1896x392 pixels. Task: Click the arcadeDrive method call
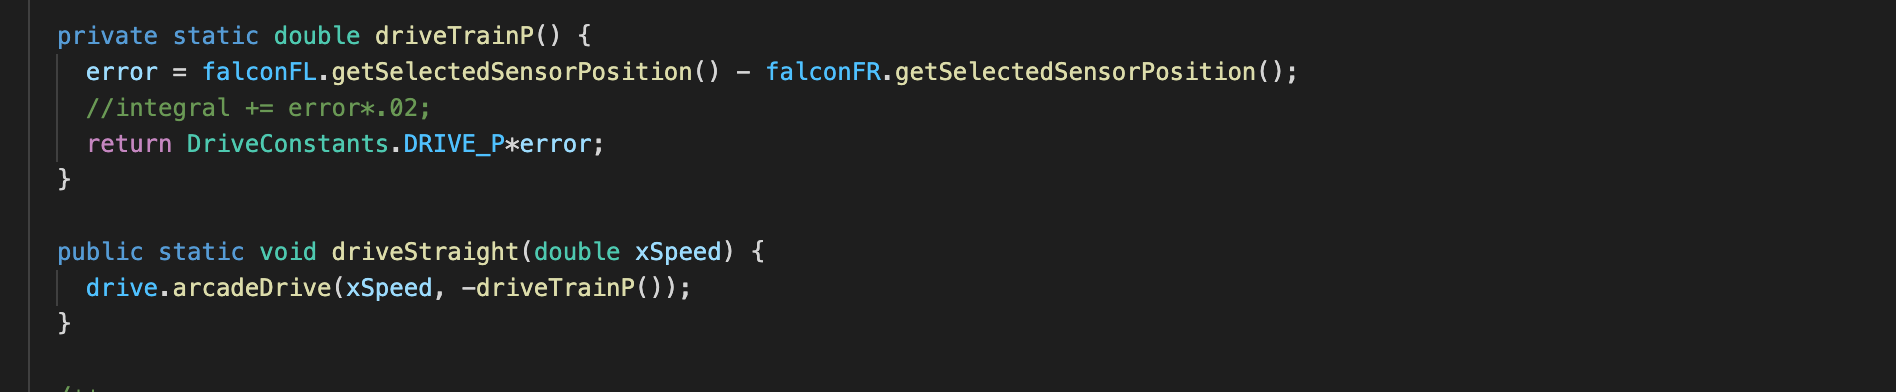point(252,288)
